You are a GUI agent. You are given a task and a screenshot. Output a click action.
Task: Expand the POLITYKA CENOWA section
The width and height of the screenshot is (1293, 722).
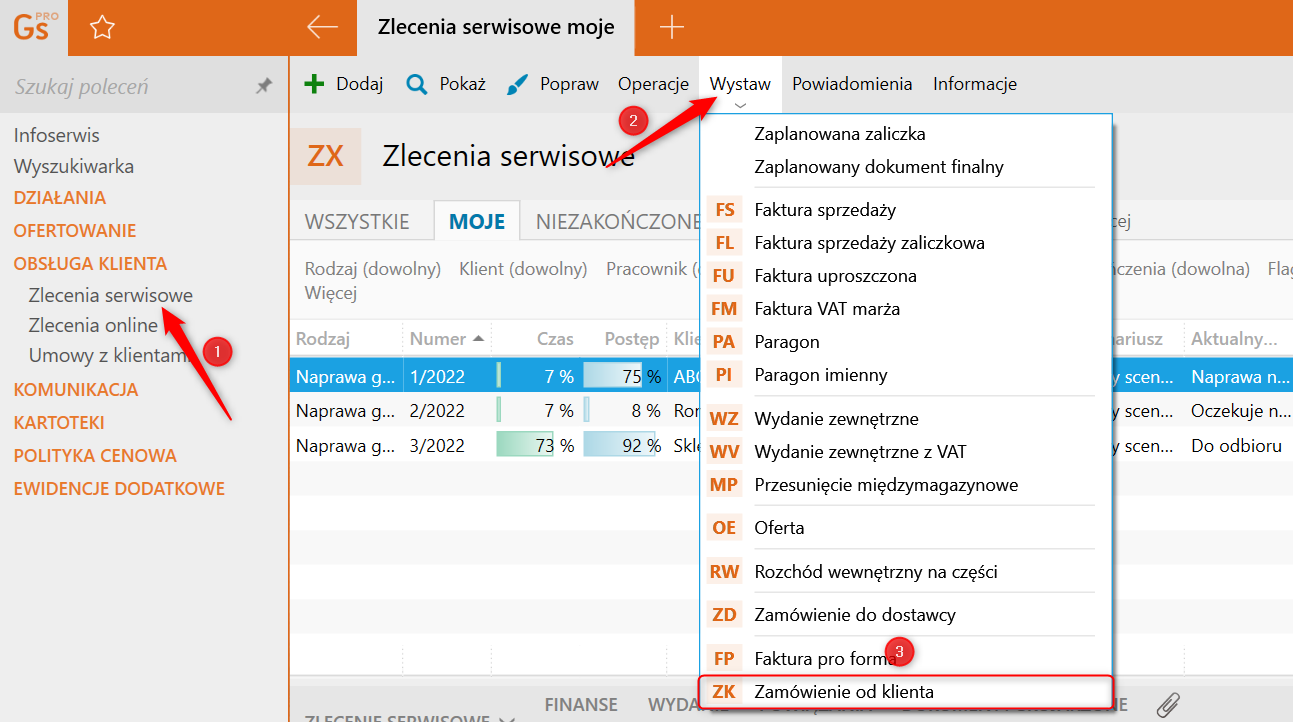pyautogui.click(x=95, y=456)
